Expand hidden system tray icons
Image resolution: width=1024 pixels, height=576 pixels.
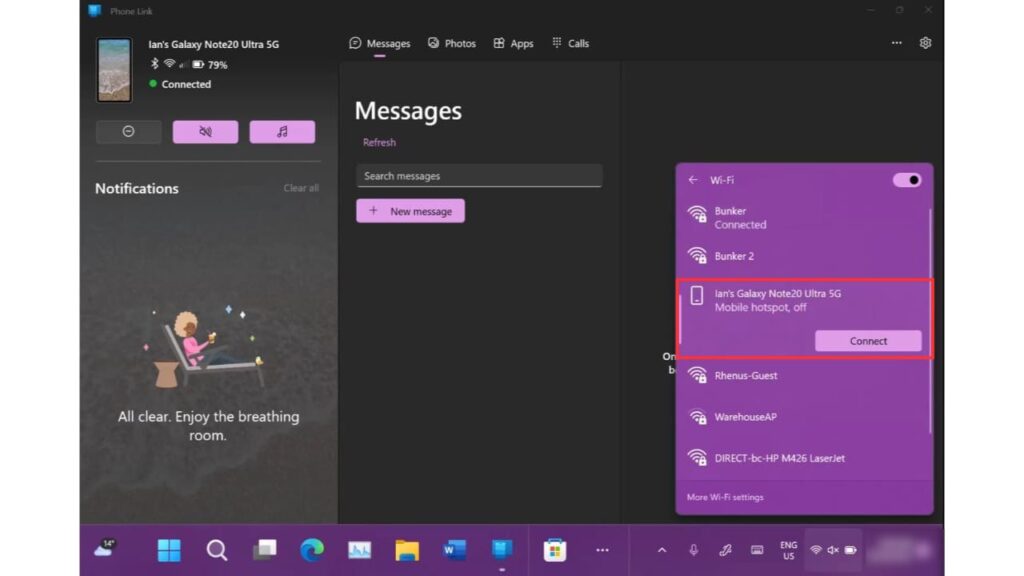pyautogui.click(x=662, y=550)
